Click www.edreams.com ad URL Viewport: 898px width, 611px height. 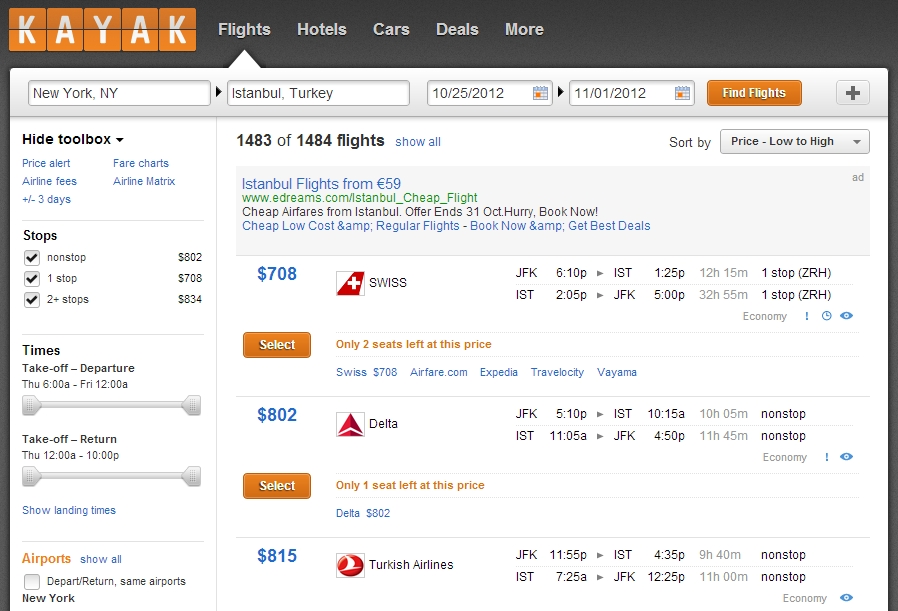click(x=360, y=198)
